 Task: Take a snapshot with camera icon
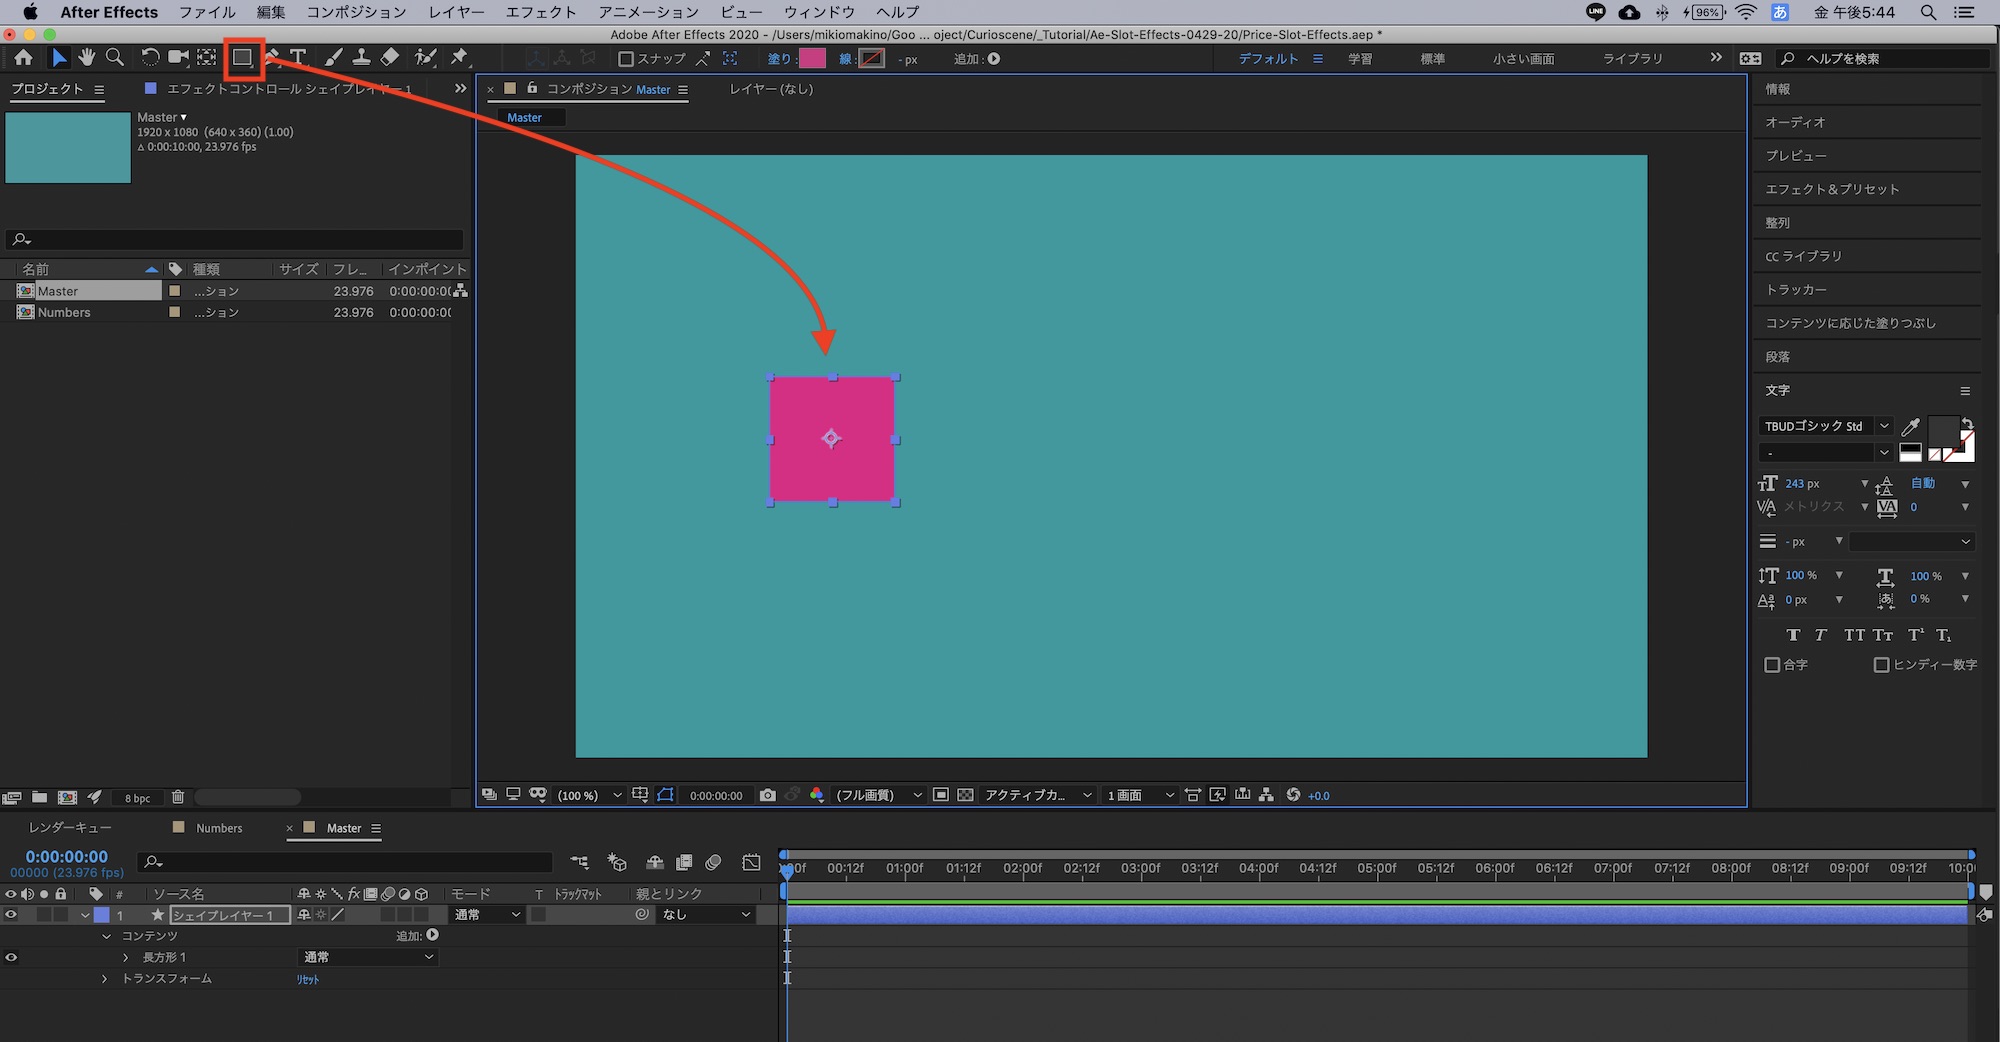(x=767, y=795)
